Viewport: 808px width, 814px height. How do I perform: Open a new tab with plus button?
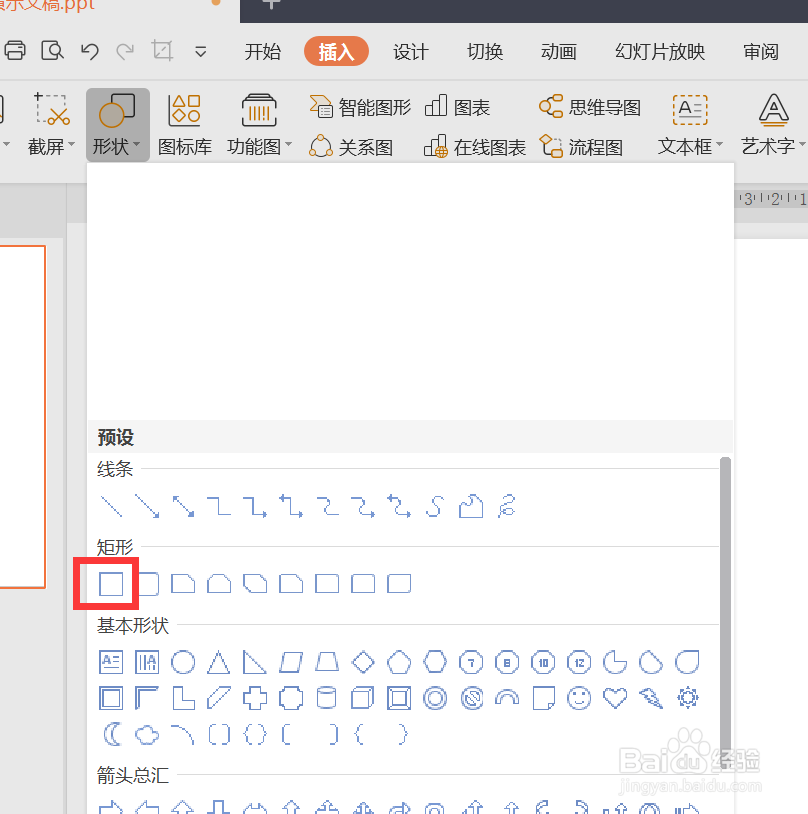coord(270,4)
